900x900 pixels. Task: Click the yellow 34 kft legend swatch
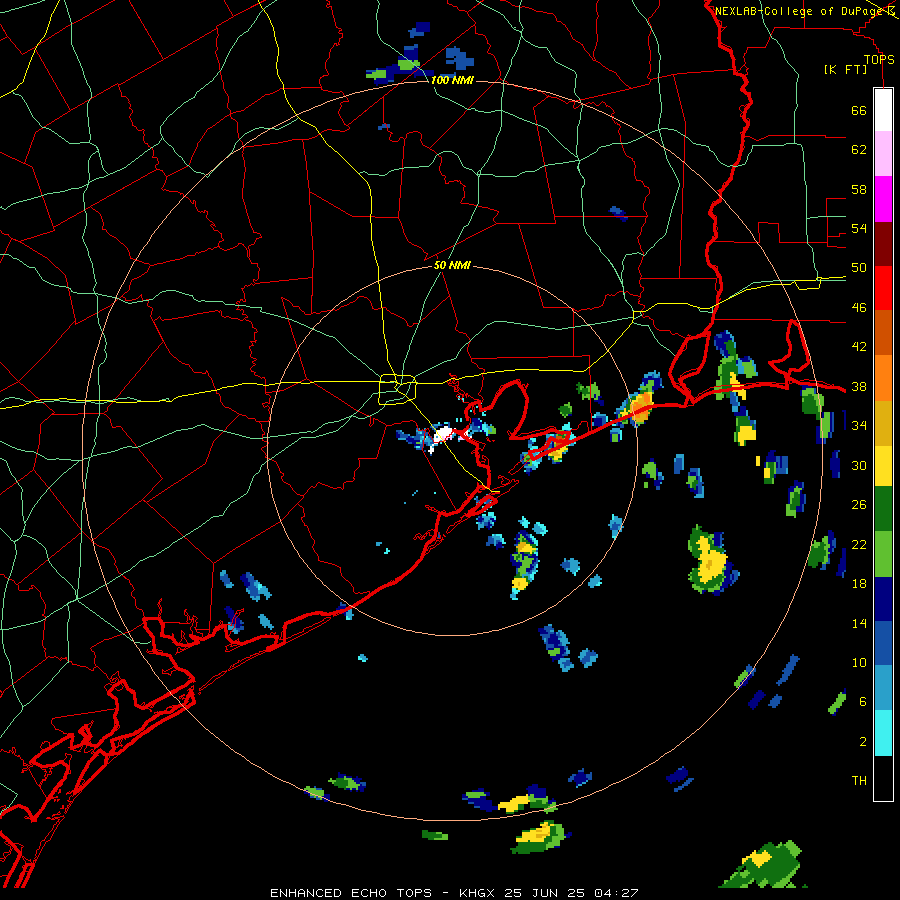[883, 466]
